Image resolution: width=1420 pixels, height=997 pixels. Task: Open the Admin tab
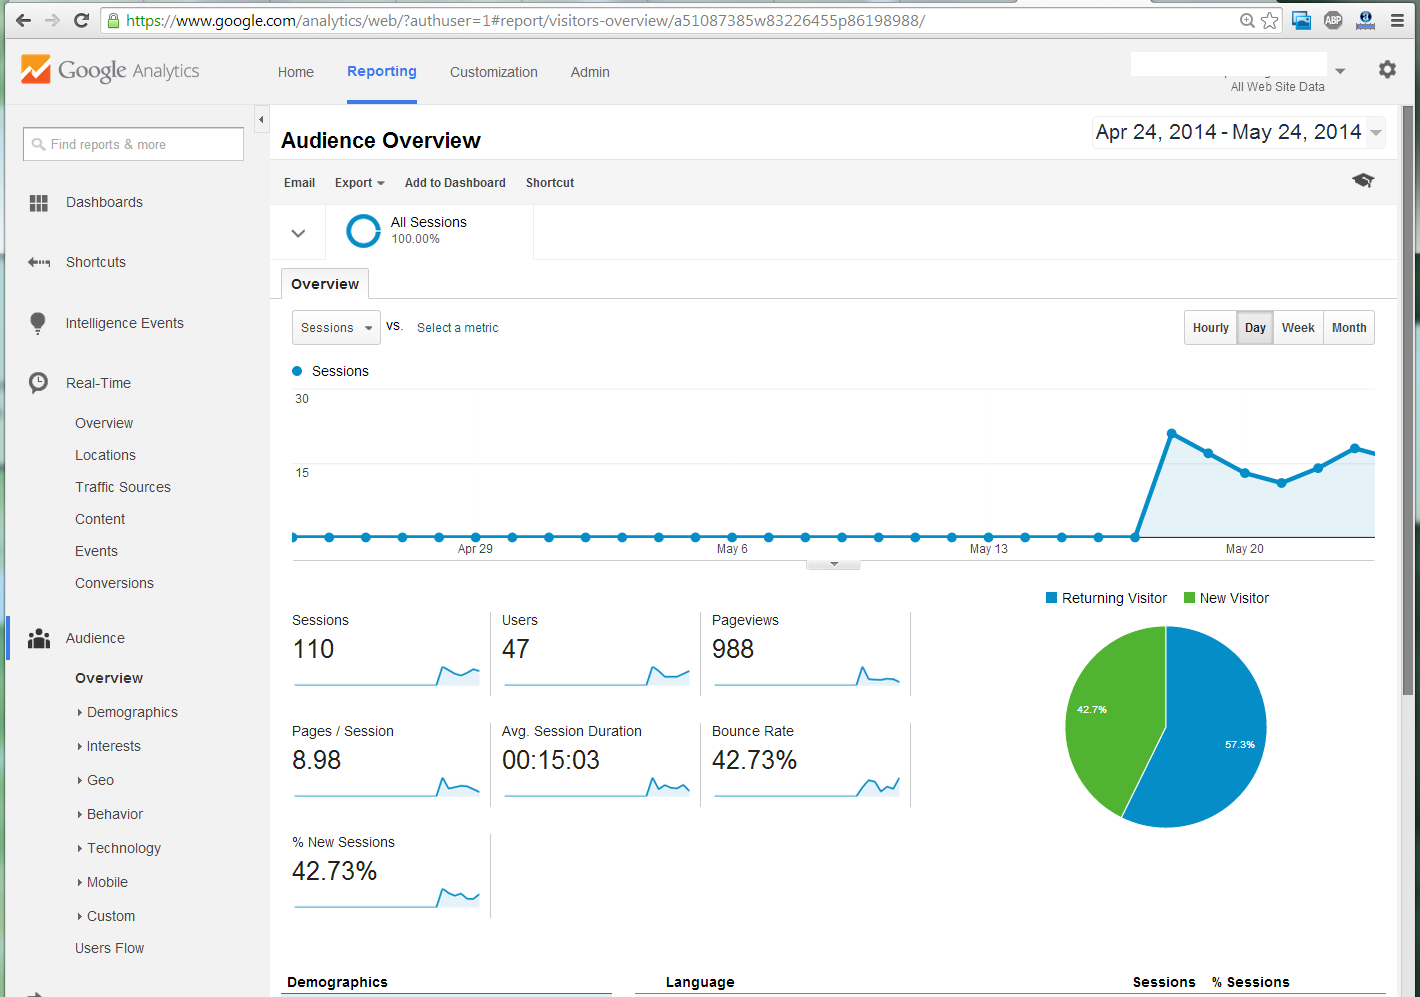[x=590, y=72]
